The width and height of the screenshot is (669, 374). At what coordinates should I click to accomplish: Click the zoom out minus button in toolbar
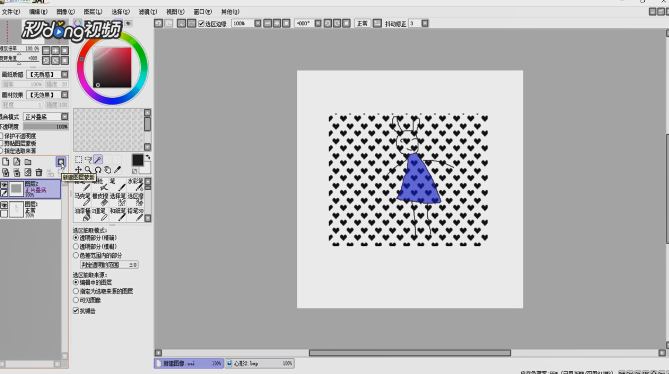click(267, 23)
